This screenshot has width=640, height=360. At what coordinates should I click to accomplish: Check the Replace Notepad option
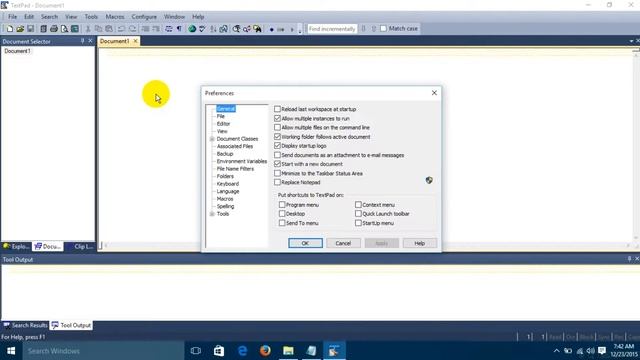click(278, 182)
